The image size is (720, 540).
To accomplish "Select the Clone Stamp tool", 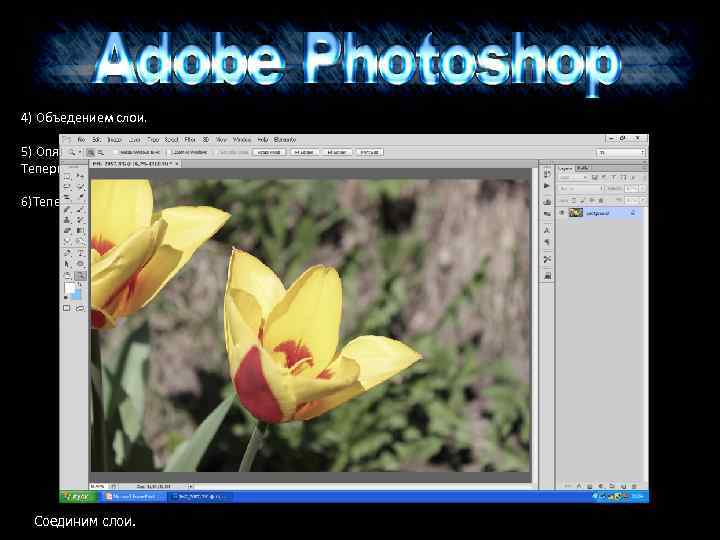I will (x=67, y=219).
